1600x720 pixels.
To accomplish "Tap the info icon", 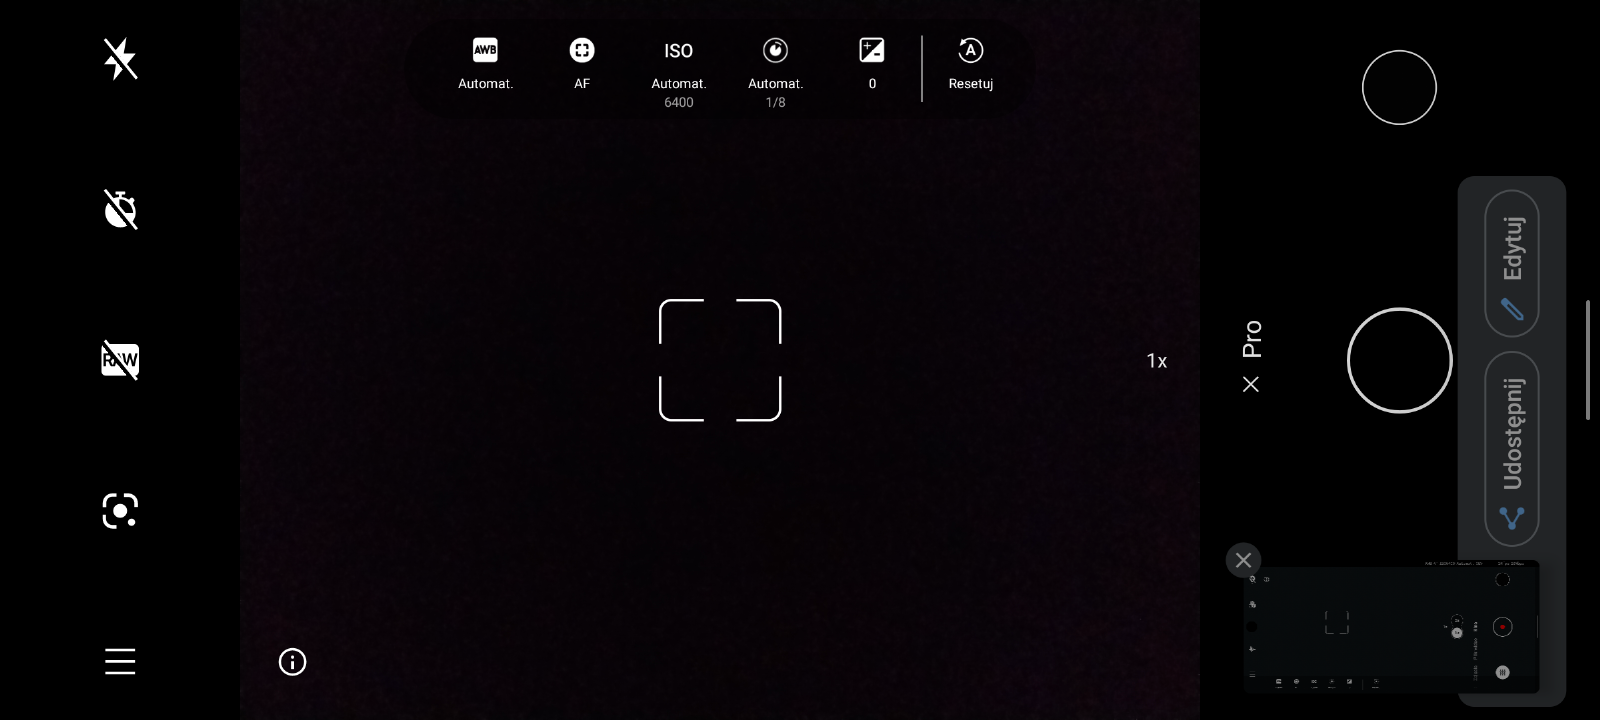I will point(292,662).
